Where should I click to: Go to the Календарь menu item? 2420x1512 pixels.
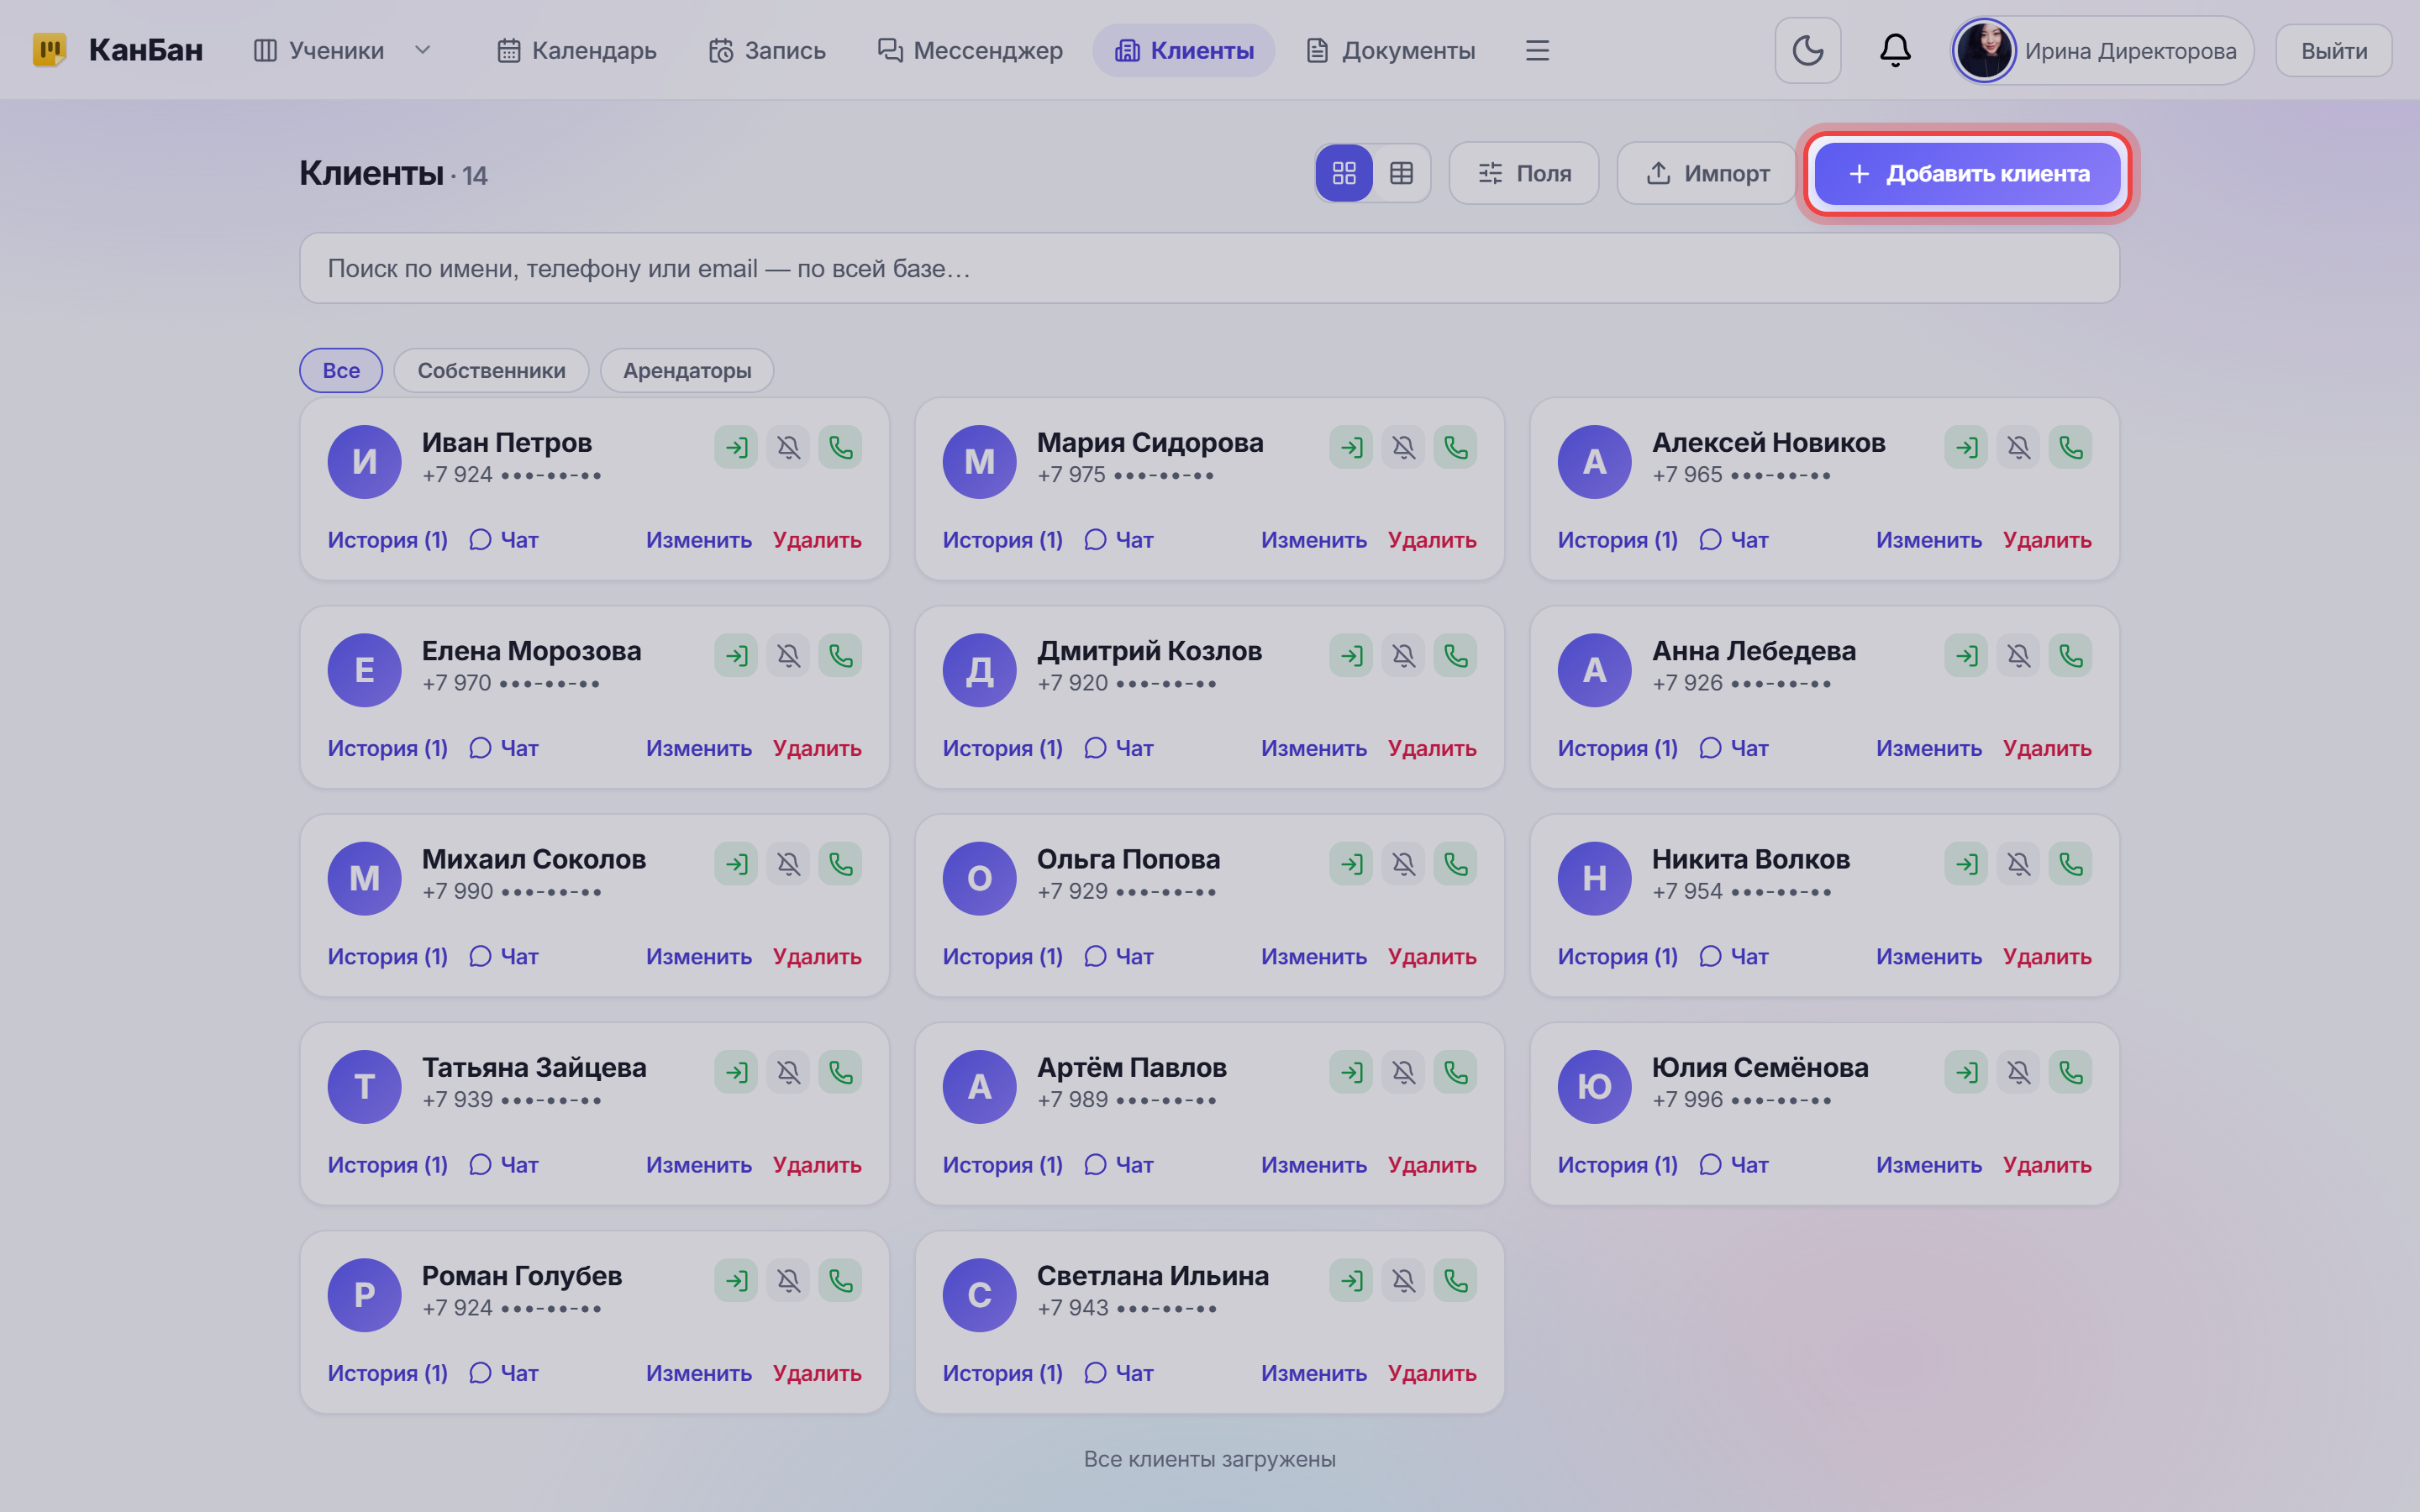577,50
